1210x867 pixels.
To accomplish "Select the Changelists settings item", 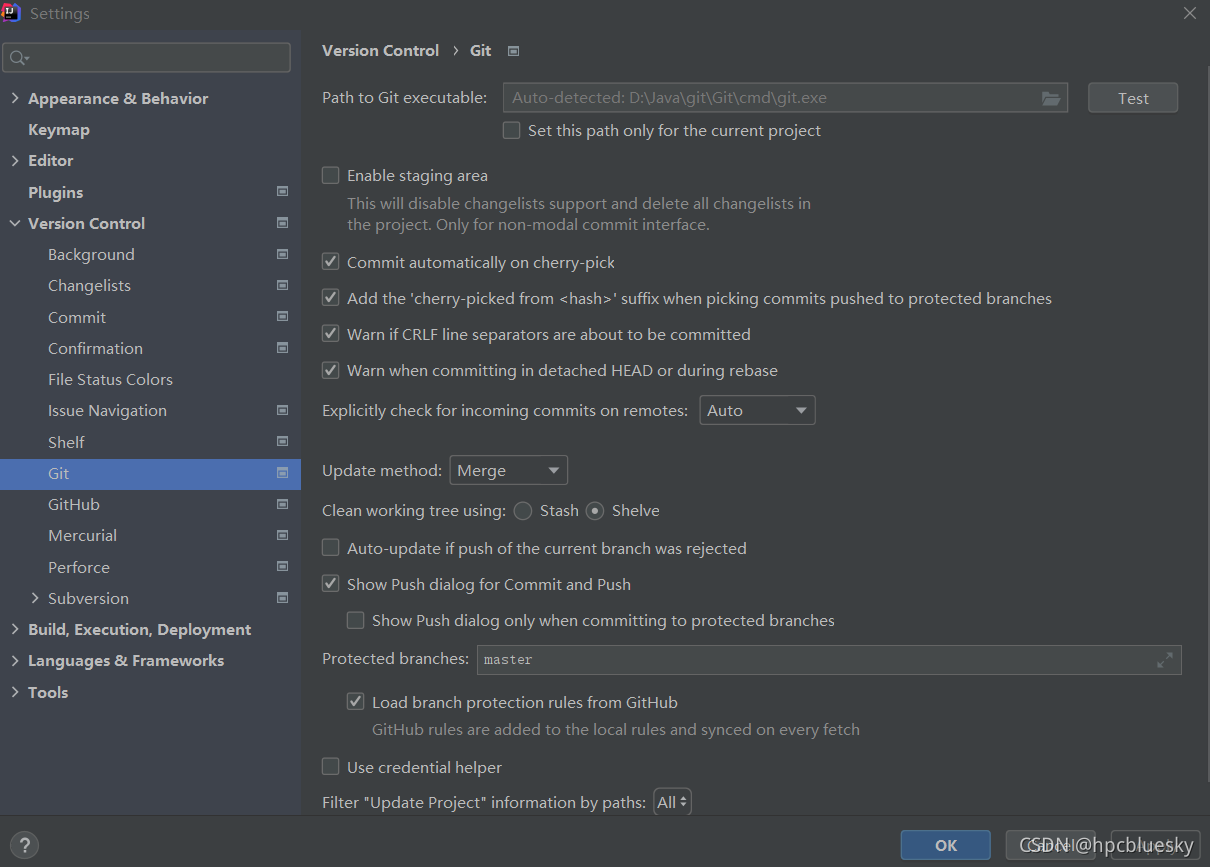I will [x=89, y=285].
